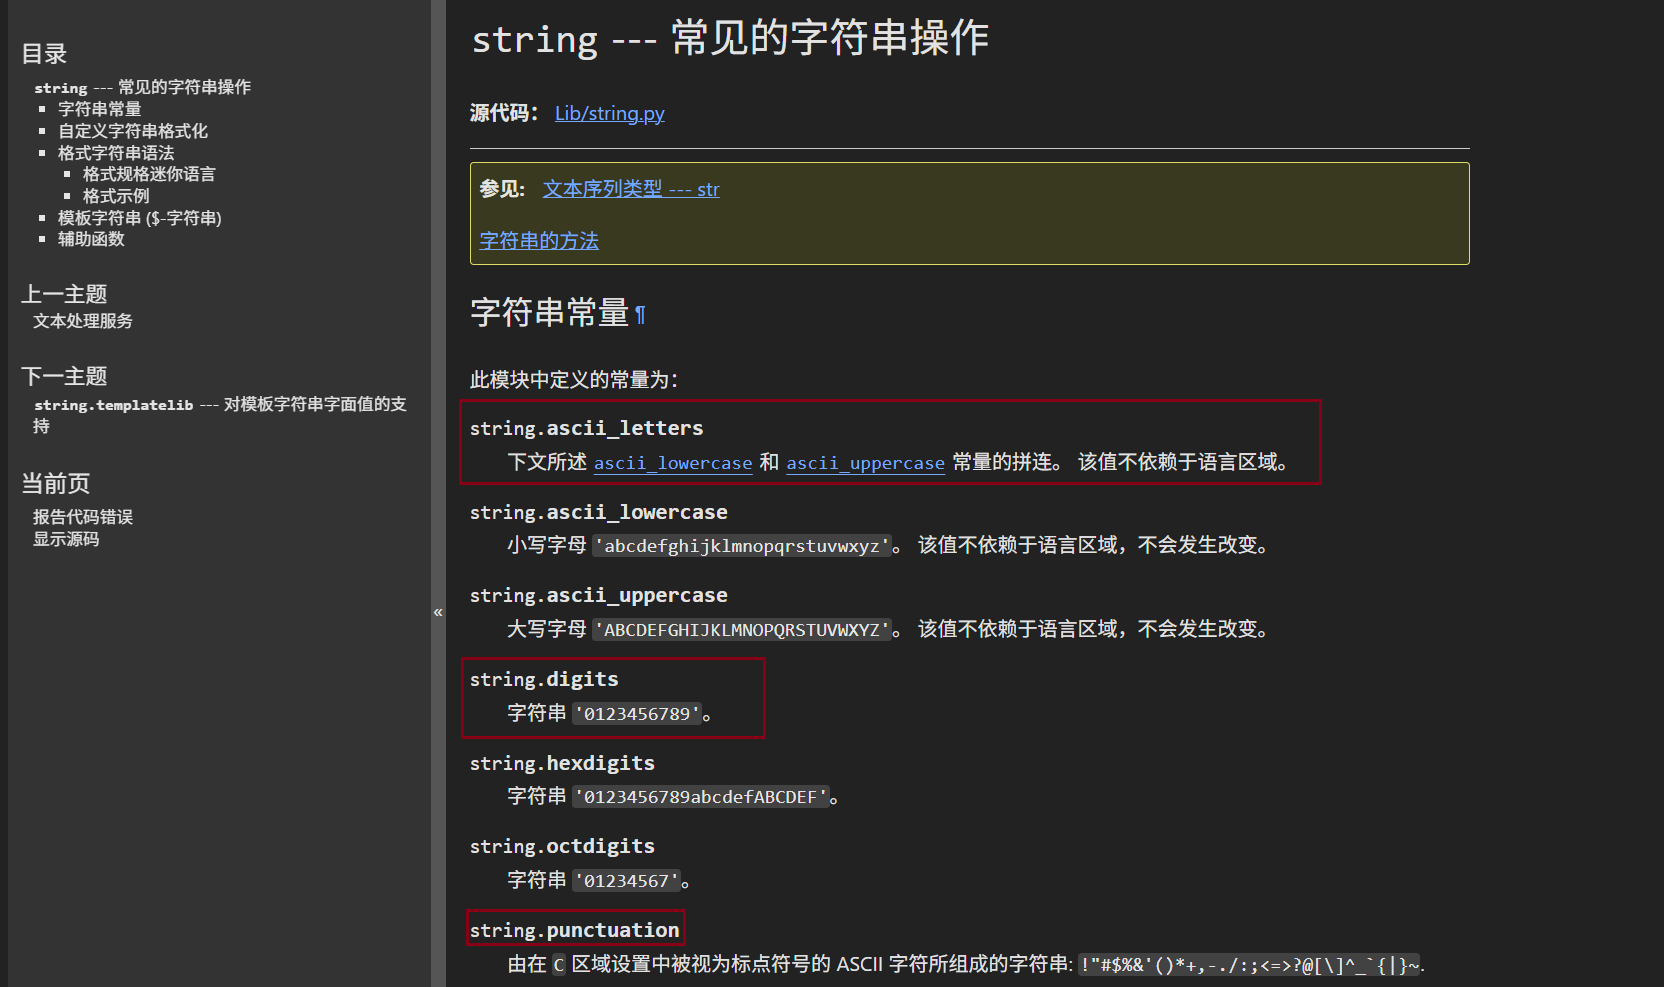Collapse the sidebar with the « arrow
1664x987 pixels.
[x=438, y=611]
